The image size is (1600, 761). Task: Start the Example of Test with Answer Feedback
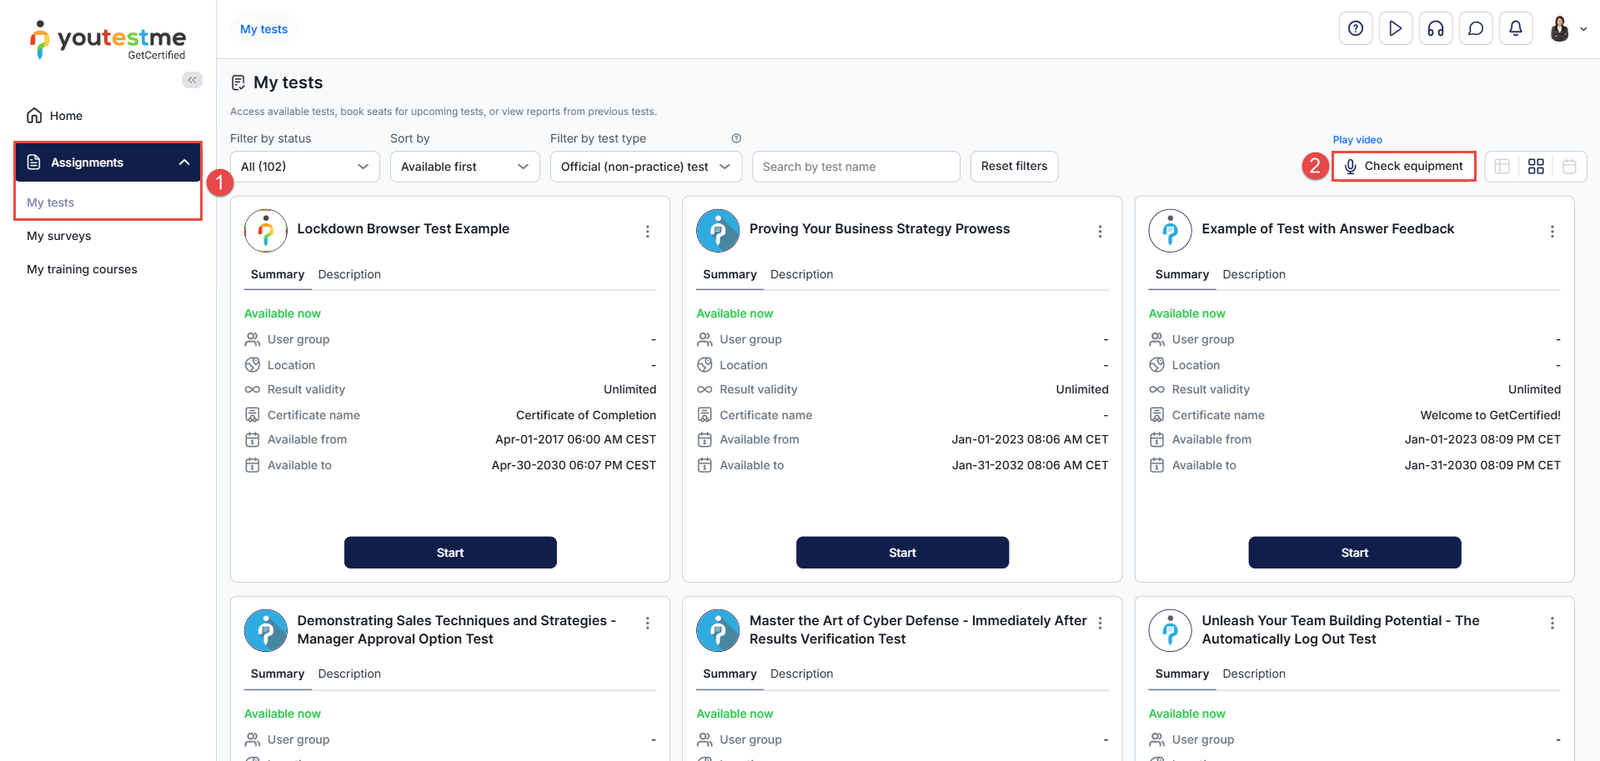point(1354,552)
